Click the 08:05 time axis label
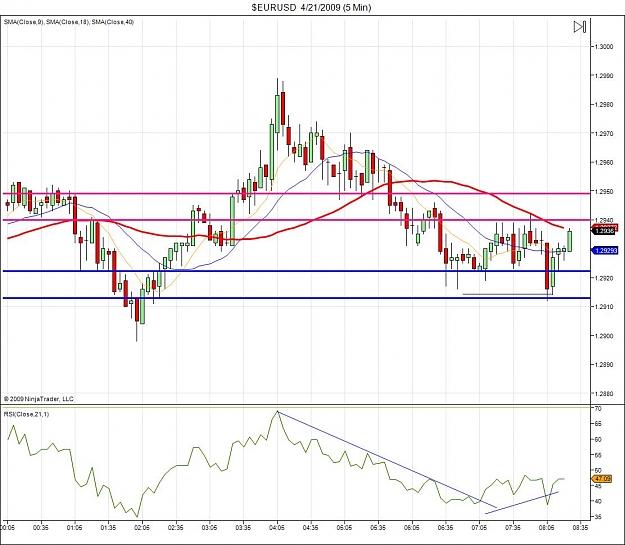The width and height of the screenshot is (625, 545). (546, 527)
